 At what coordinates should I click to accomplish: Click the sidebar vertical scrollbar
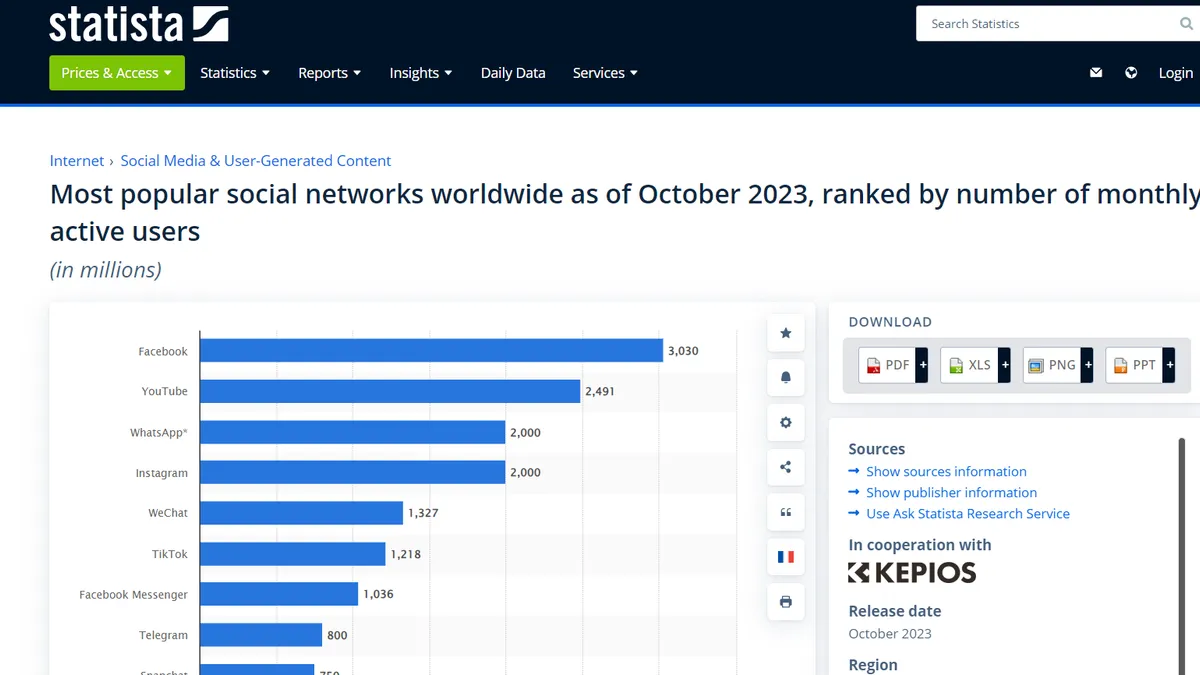click(1181, 555)
